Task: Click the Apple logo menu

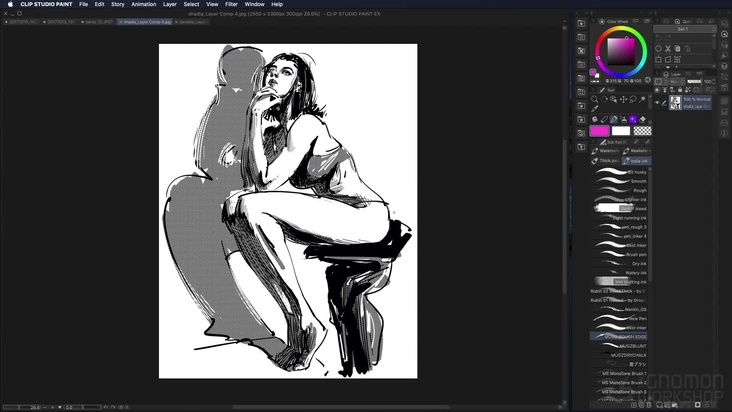Action: [10, 4]
